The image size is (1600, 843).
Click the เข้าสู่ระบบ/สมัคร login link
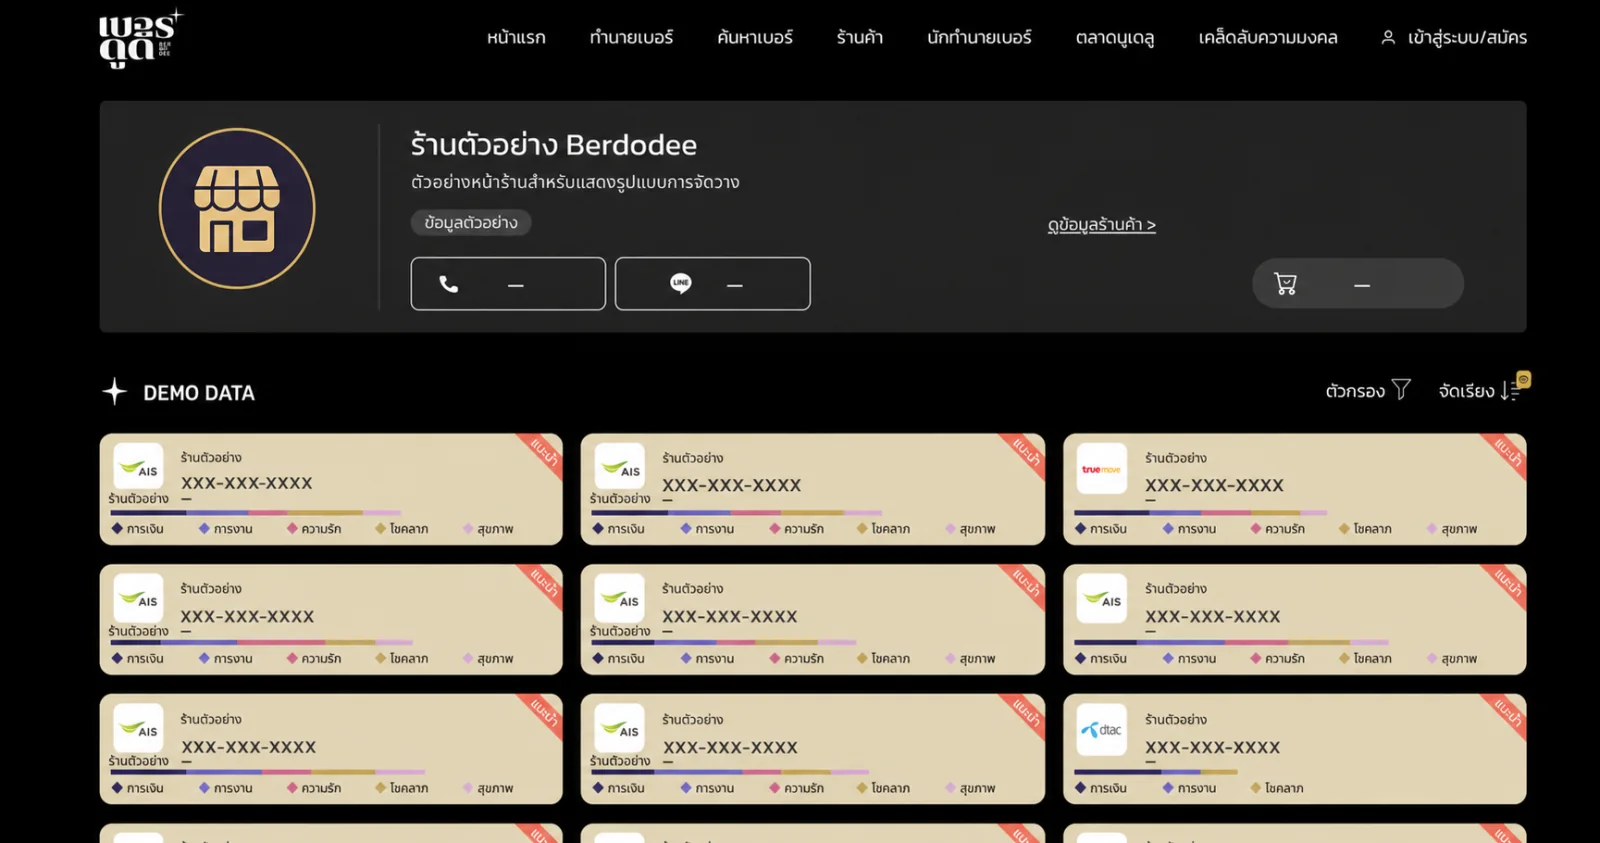pyautogui.click(x=1467, y=38)
